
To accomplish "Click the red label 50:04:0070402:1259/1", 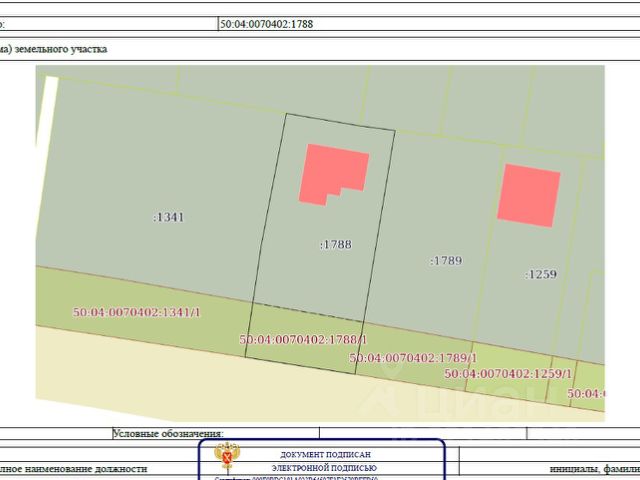I will [x=508, y=373].
